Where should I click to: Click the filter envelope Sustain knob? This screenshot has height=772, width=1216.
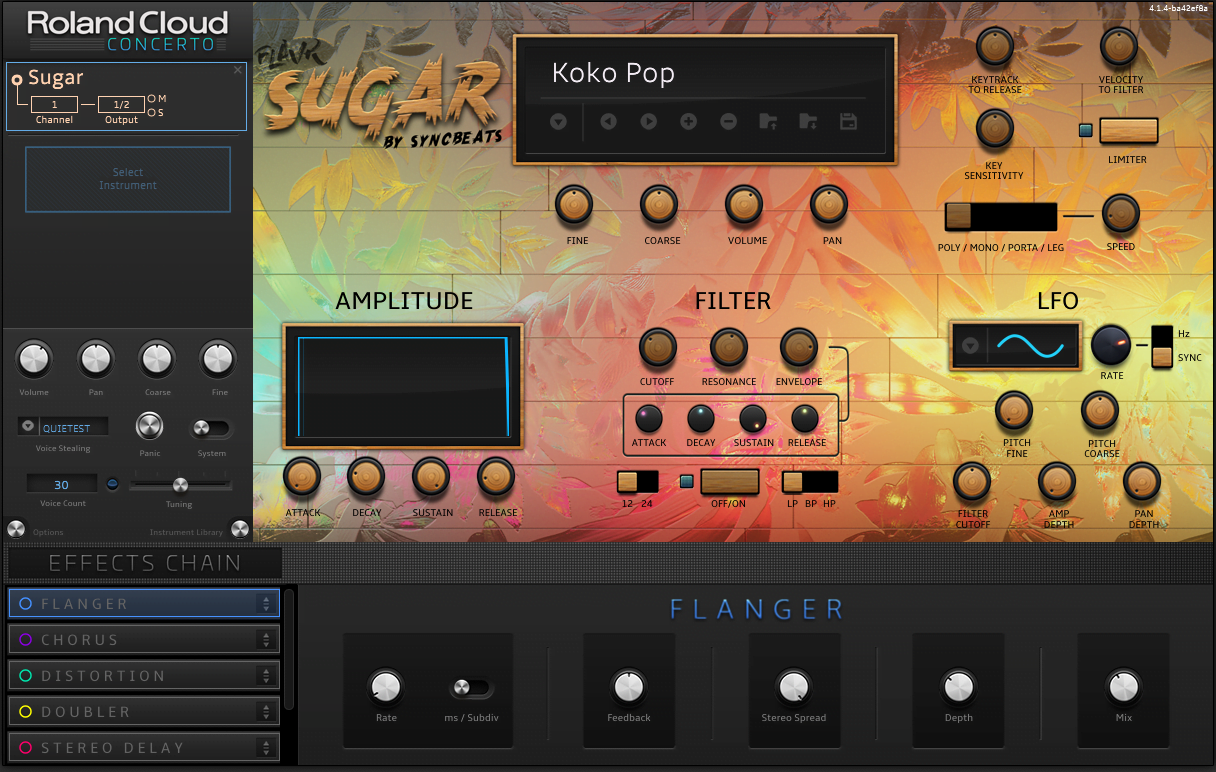click(x=753, y=418)
